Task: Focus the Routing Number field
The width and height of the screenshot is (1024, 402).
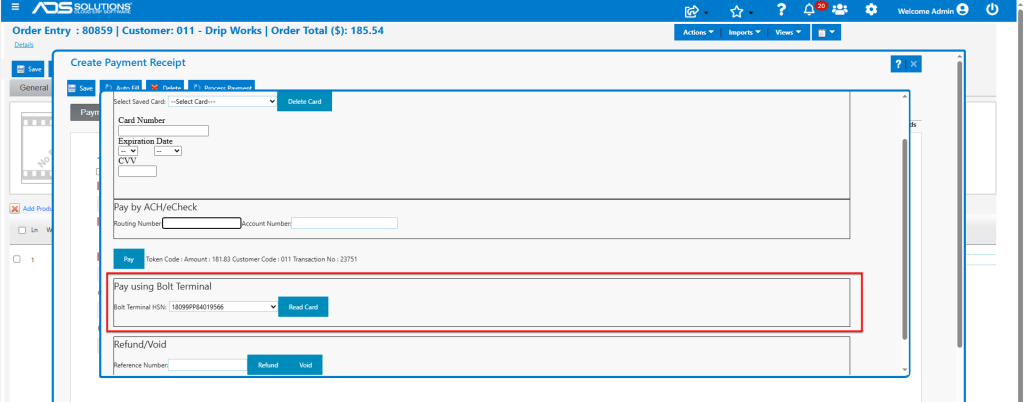Action: pyautogui.click(x=202, y=223)
